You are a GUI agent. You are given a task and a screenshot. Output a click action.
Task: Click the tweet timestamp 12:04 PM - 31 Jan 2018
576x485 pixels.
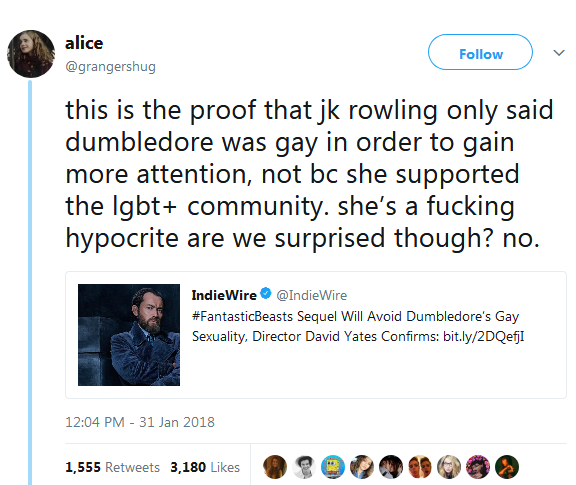pos(140,422)
